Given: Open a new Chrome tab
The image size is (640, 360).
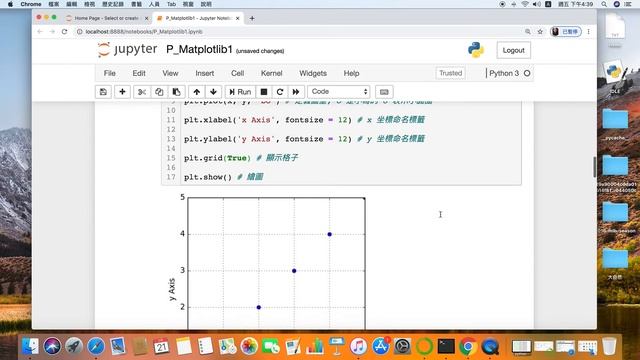Looking at the screenshot, I should (x=252, y=18).
